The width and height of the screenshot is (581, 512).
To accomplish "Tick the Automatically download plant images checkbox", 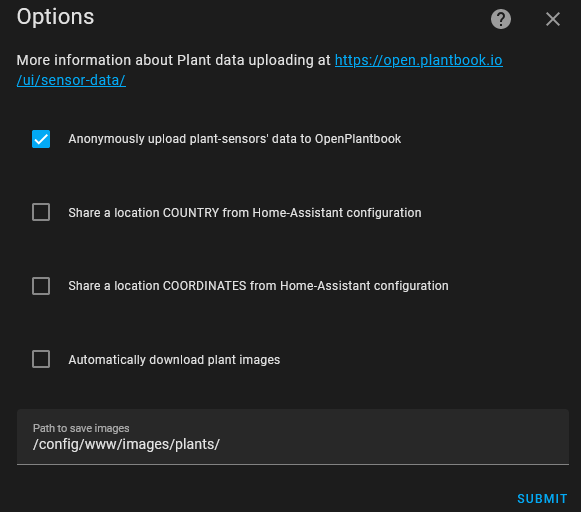I will click(41, 359).
